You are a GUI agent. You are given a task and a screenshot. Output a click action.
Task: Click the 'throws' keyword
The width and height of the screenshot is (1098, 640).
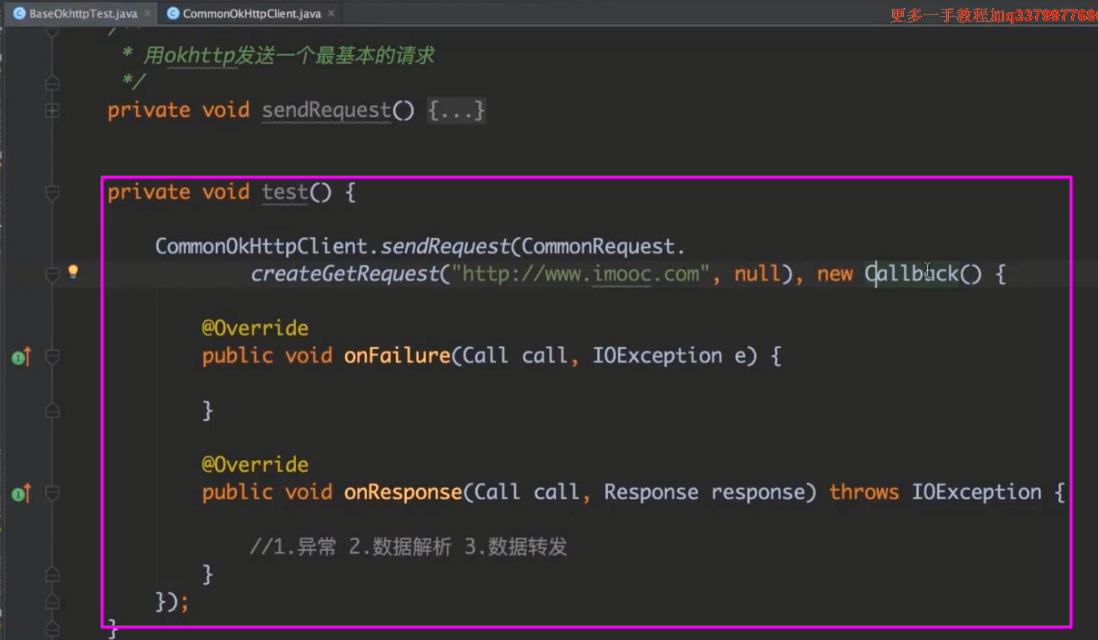click(x=863, y=492)
